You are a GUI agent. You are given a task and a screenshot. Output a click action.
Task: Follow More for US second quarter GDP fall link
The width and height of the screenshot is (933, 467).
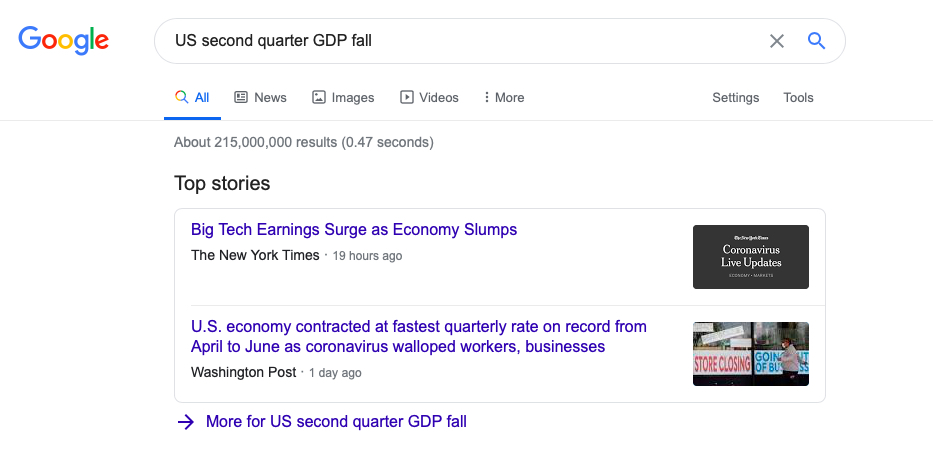336,422
